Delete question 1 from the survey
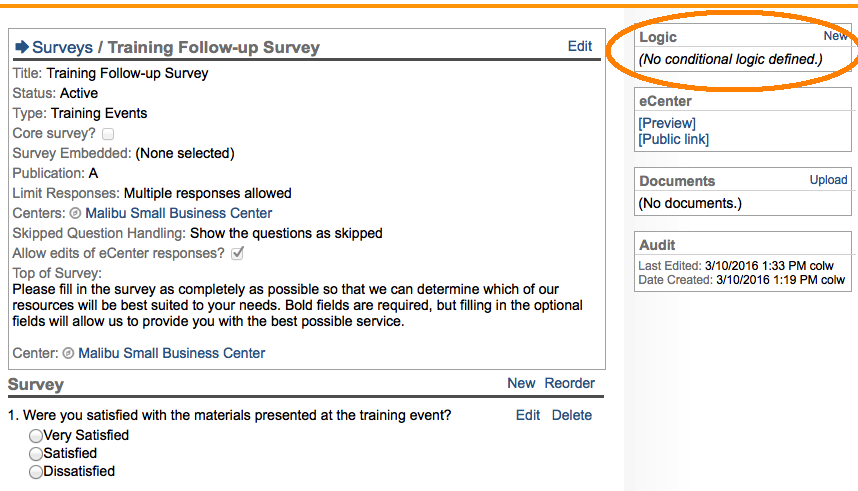The image size is (858, 491). (572, 415)
